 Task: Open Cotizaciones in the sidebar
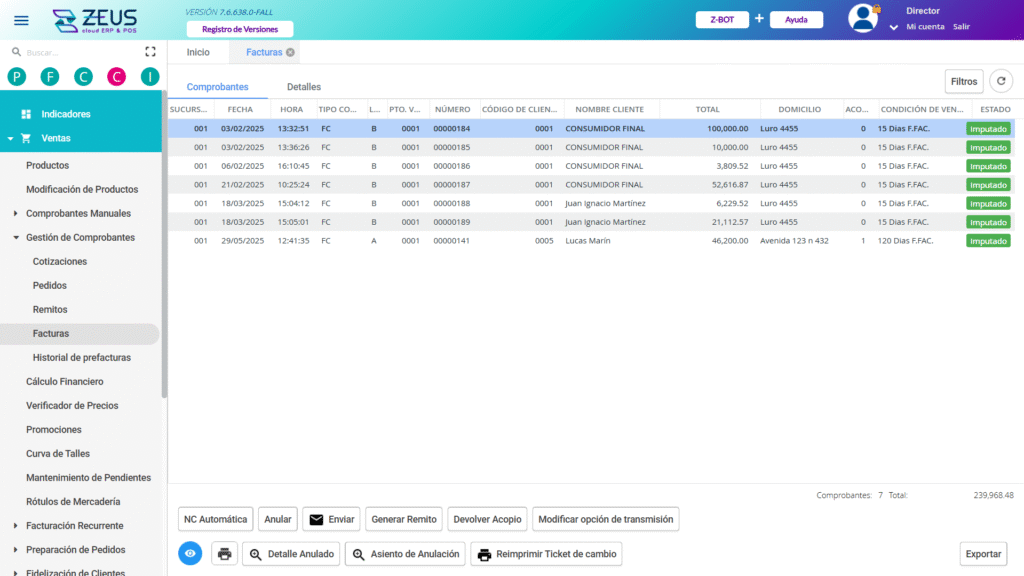pyautogui.click(x=59, y=262)
